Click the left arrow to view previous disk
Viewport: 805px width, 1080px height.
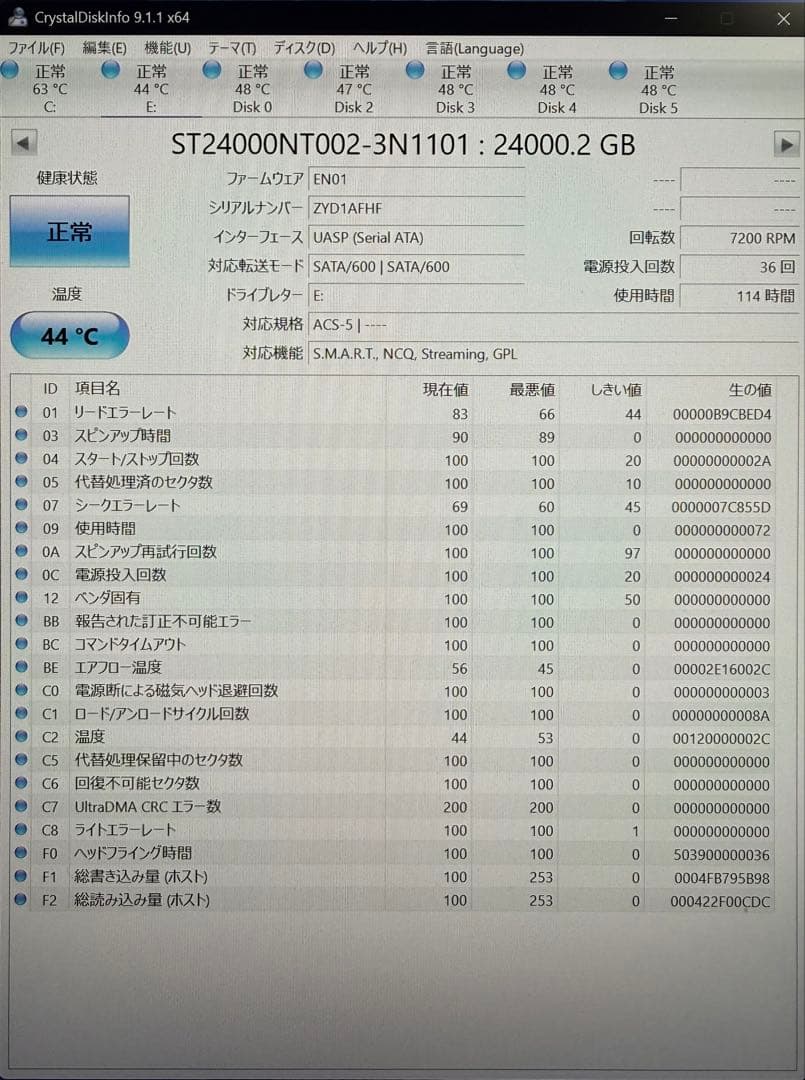click(x=22, y=143)
